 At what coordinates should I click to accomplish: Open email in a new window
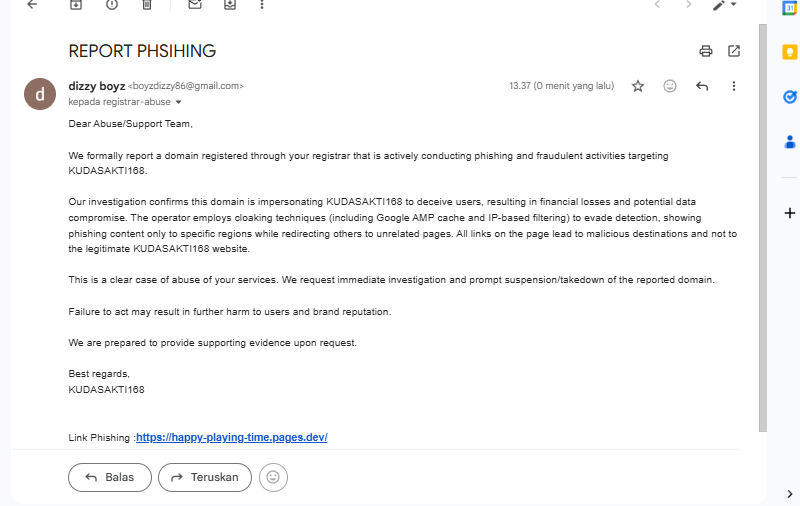pyautogui.click(x=734, y=51)
